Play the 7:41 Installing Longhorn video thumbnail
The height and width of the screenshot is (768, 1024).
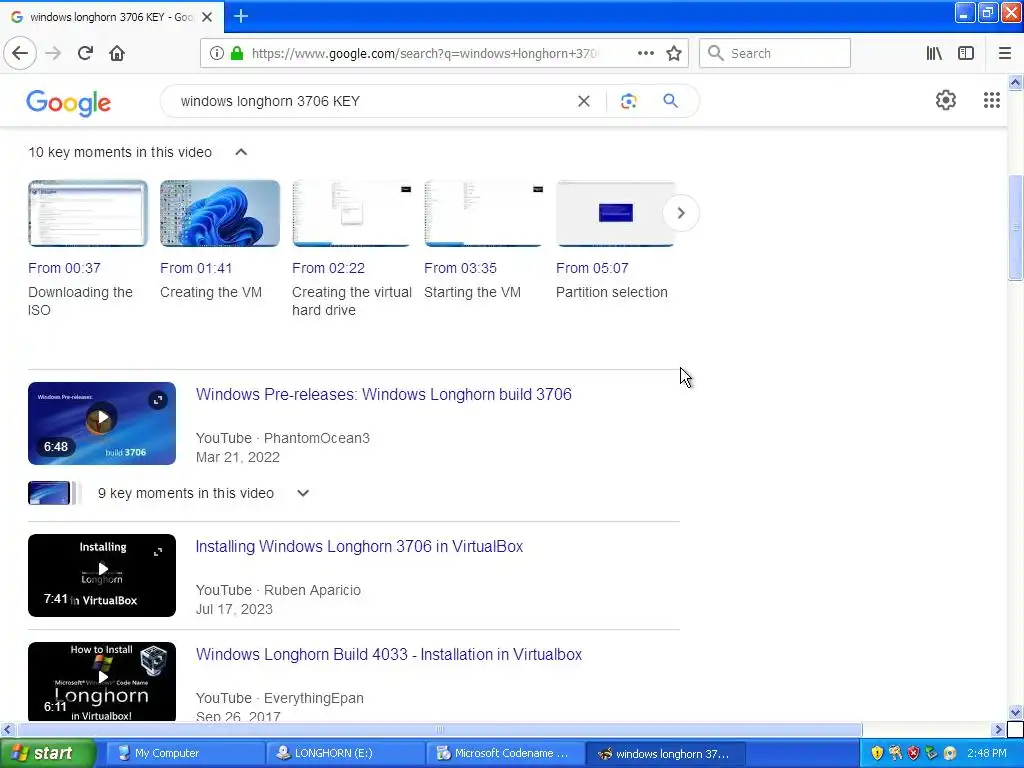coord(102,575)
